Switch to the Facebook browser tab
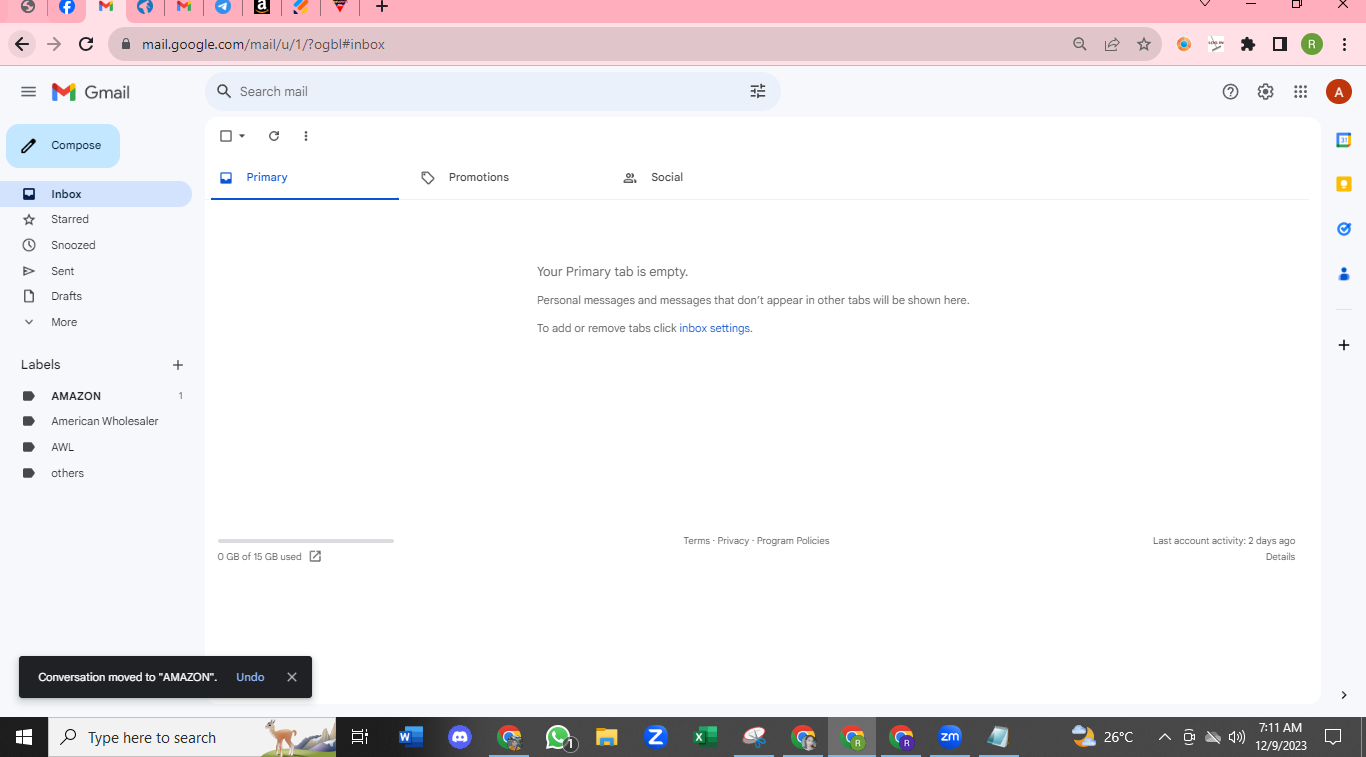 click(67, 7)
